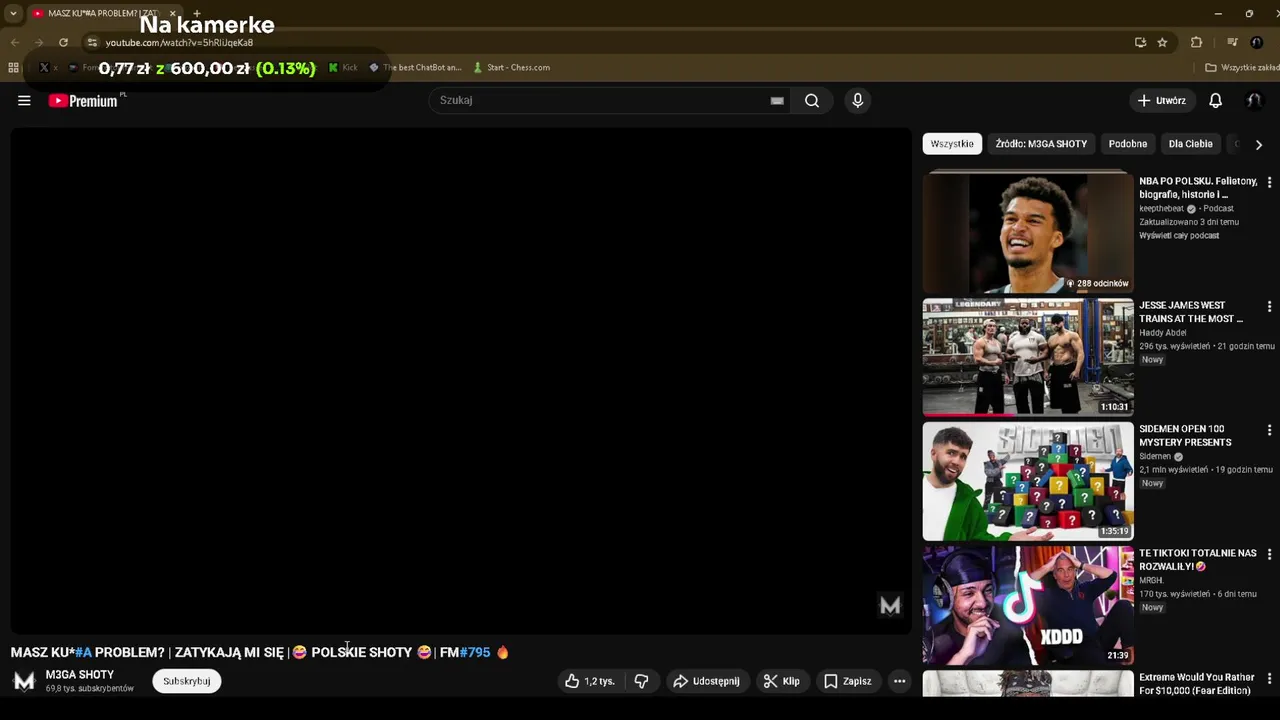Image resolution: width=1280 pixels, height=720 pixels.
Task: Open the Wszystkie zakładki bookmarks folder
Action: pyautogui.click(x=1242, y=67)
